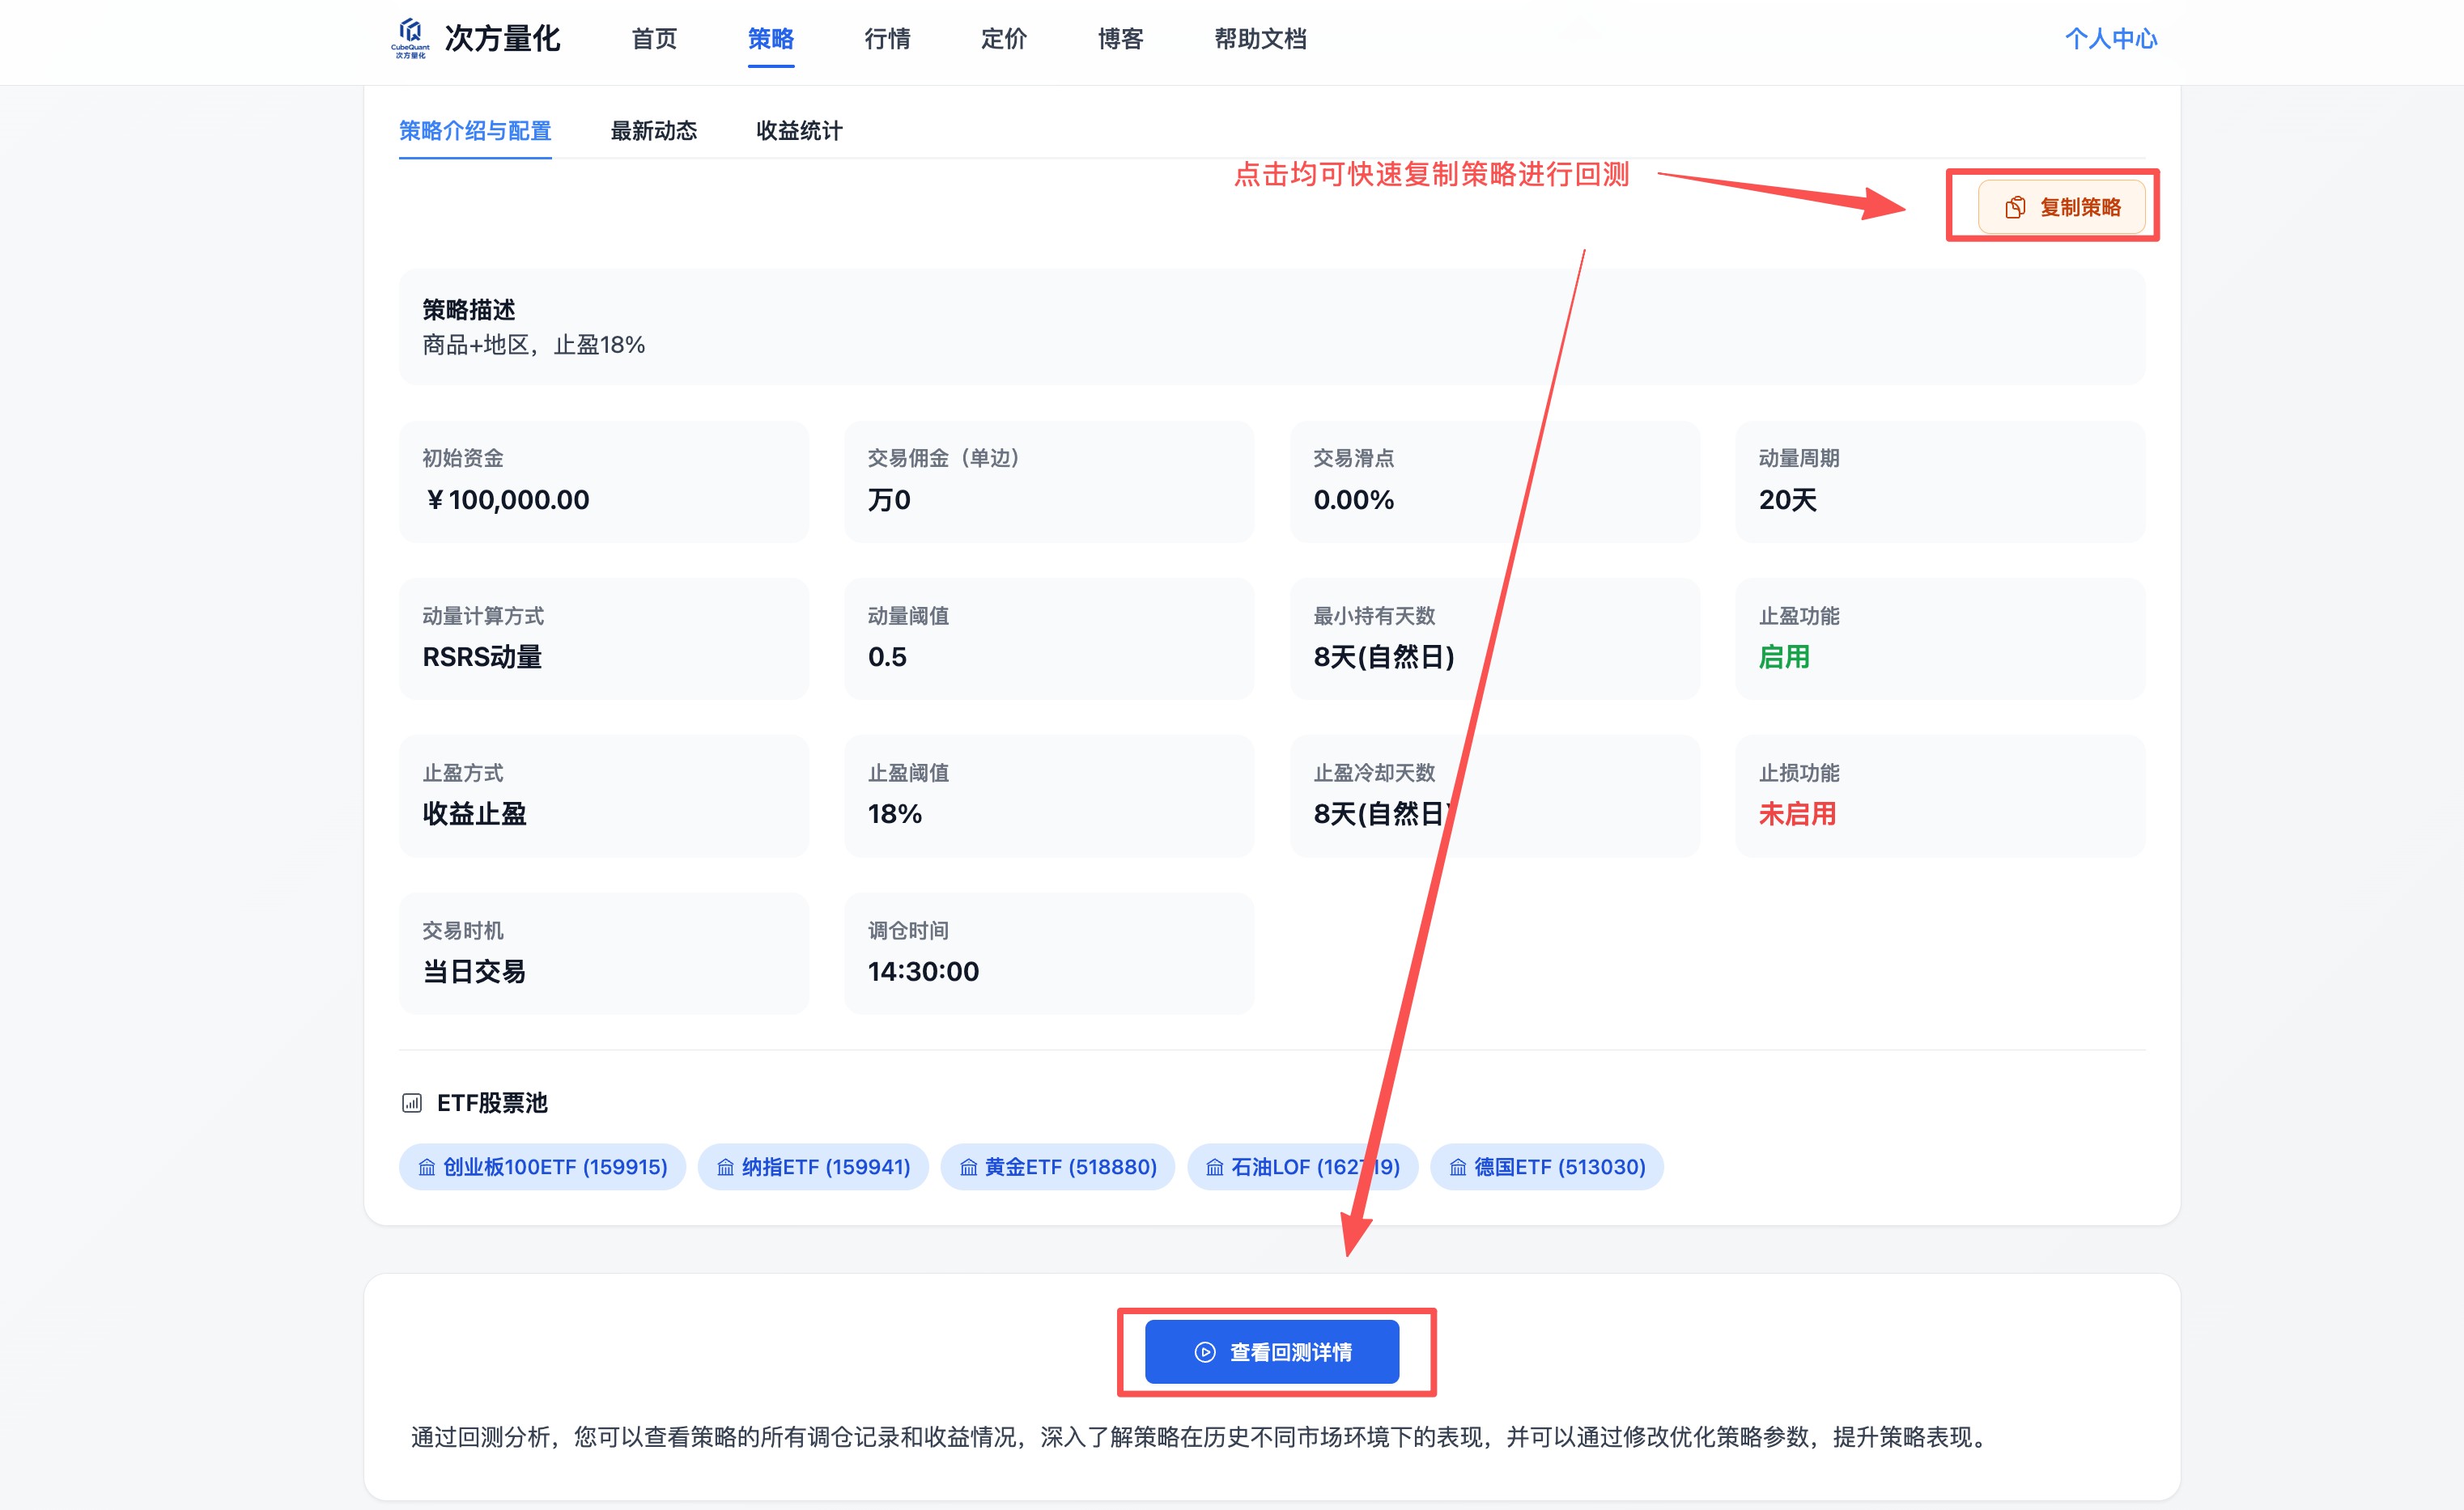
Task: Switch to the 最新动态 tab
Action: click(x=653, y=131)
